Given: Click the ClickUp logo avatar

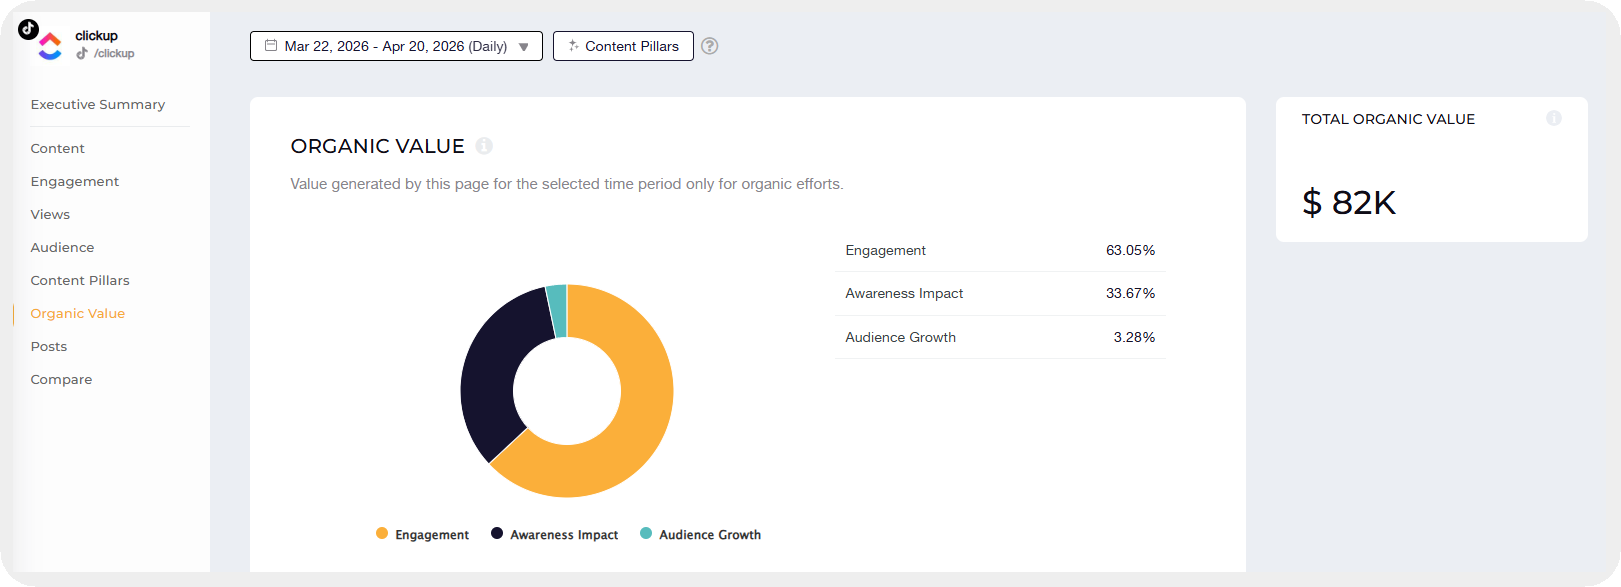Looking at the screenshot, I should [50, 46].
